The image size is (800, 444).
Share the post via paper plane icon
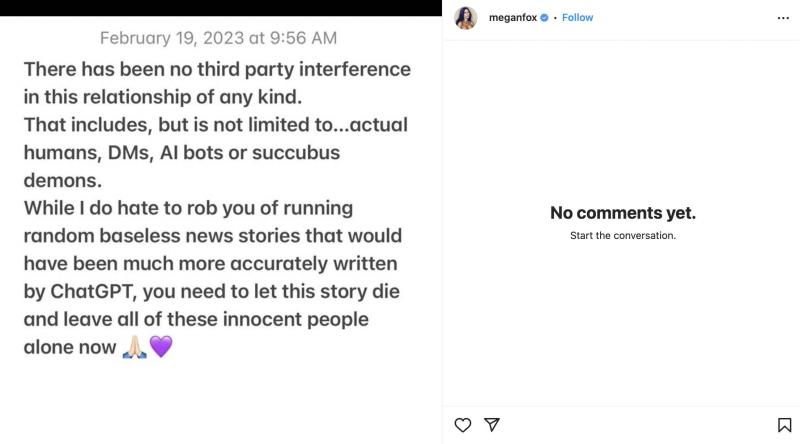pos(491,425)
